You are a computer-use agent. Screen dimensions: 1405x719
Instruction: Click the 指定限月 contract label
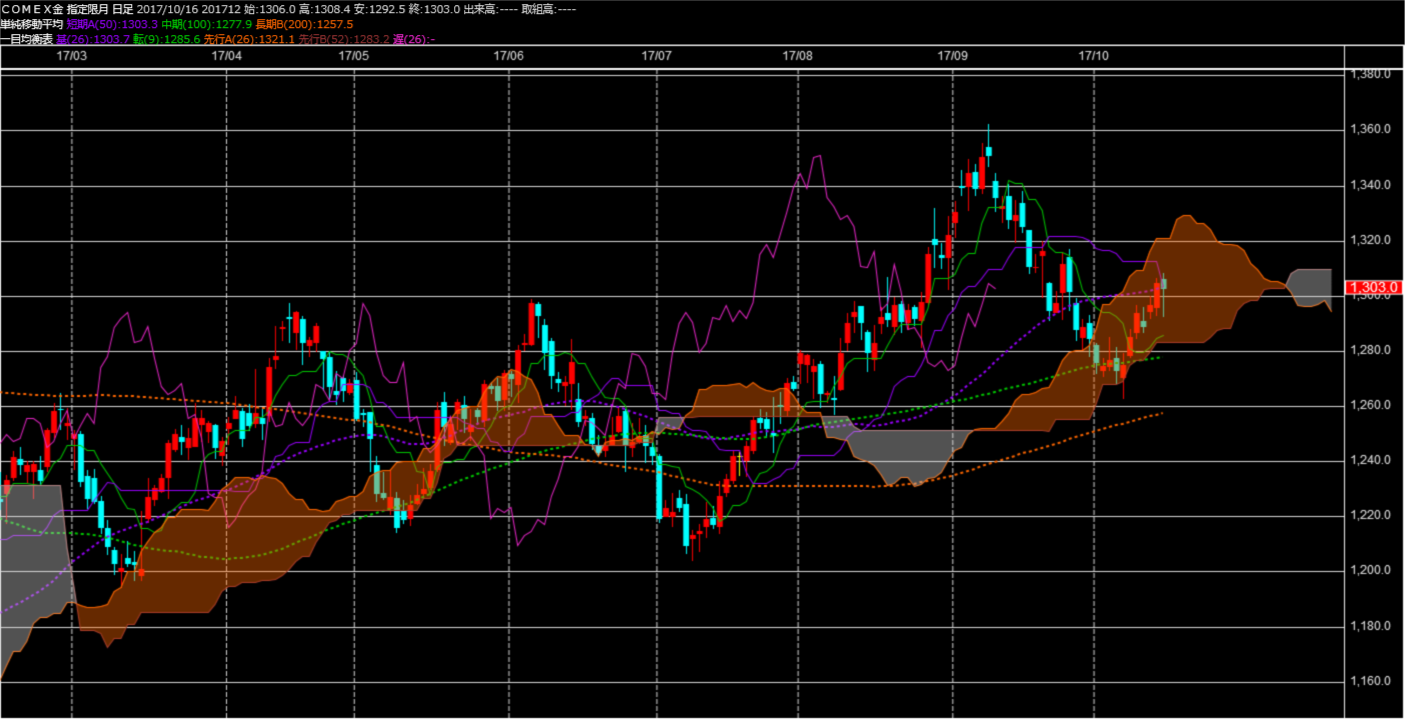pos(88,8)
